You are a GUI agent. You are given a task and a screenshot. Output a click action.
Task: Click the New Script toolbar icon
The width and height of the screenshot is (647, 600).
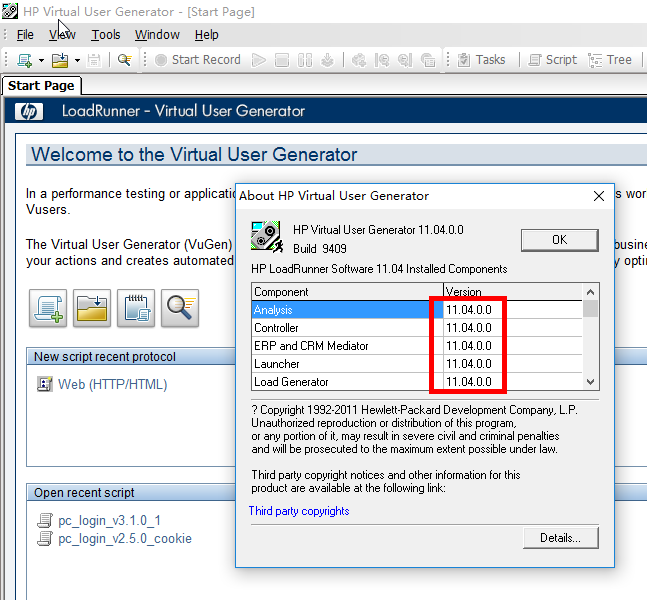[24, 60]
